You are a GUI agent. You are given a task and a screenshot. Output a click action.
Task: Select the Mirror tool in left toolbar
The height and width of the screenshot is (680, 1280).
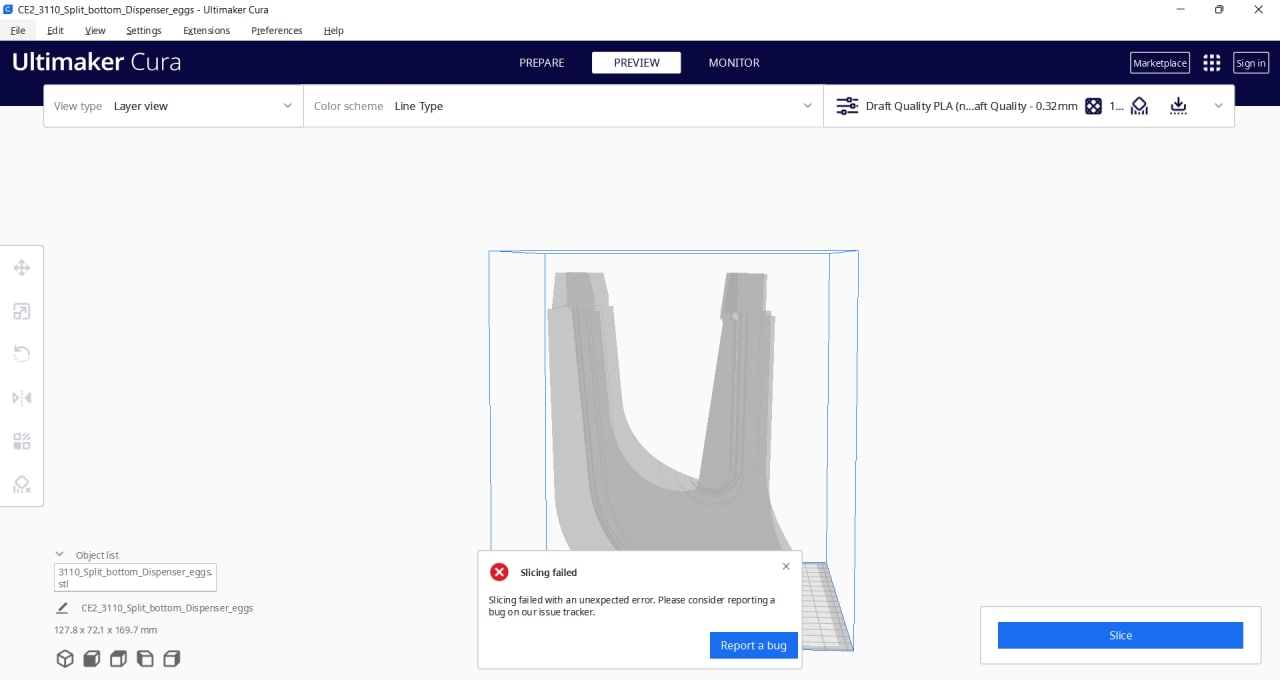(21, 398)
